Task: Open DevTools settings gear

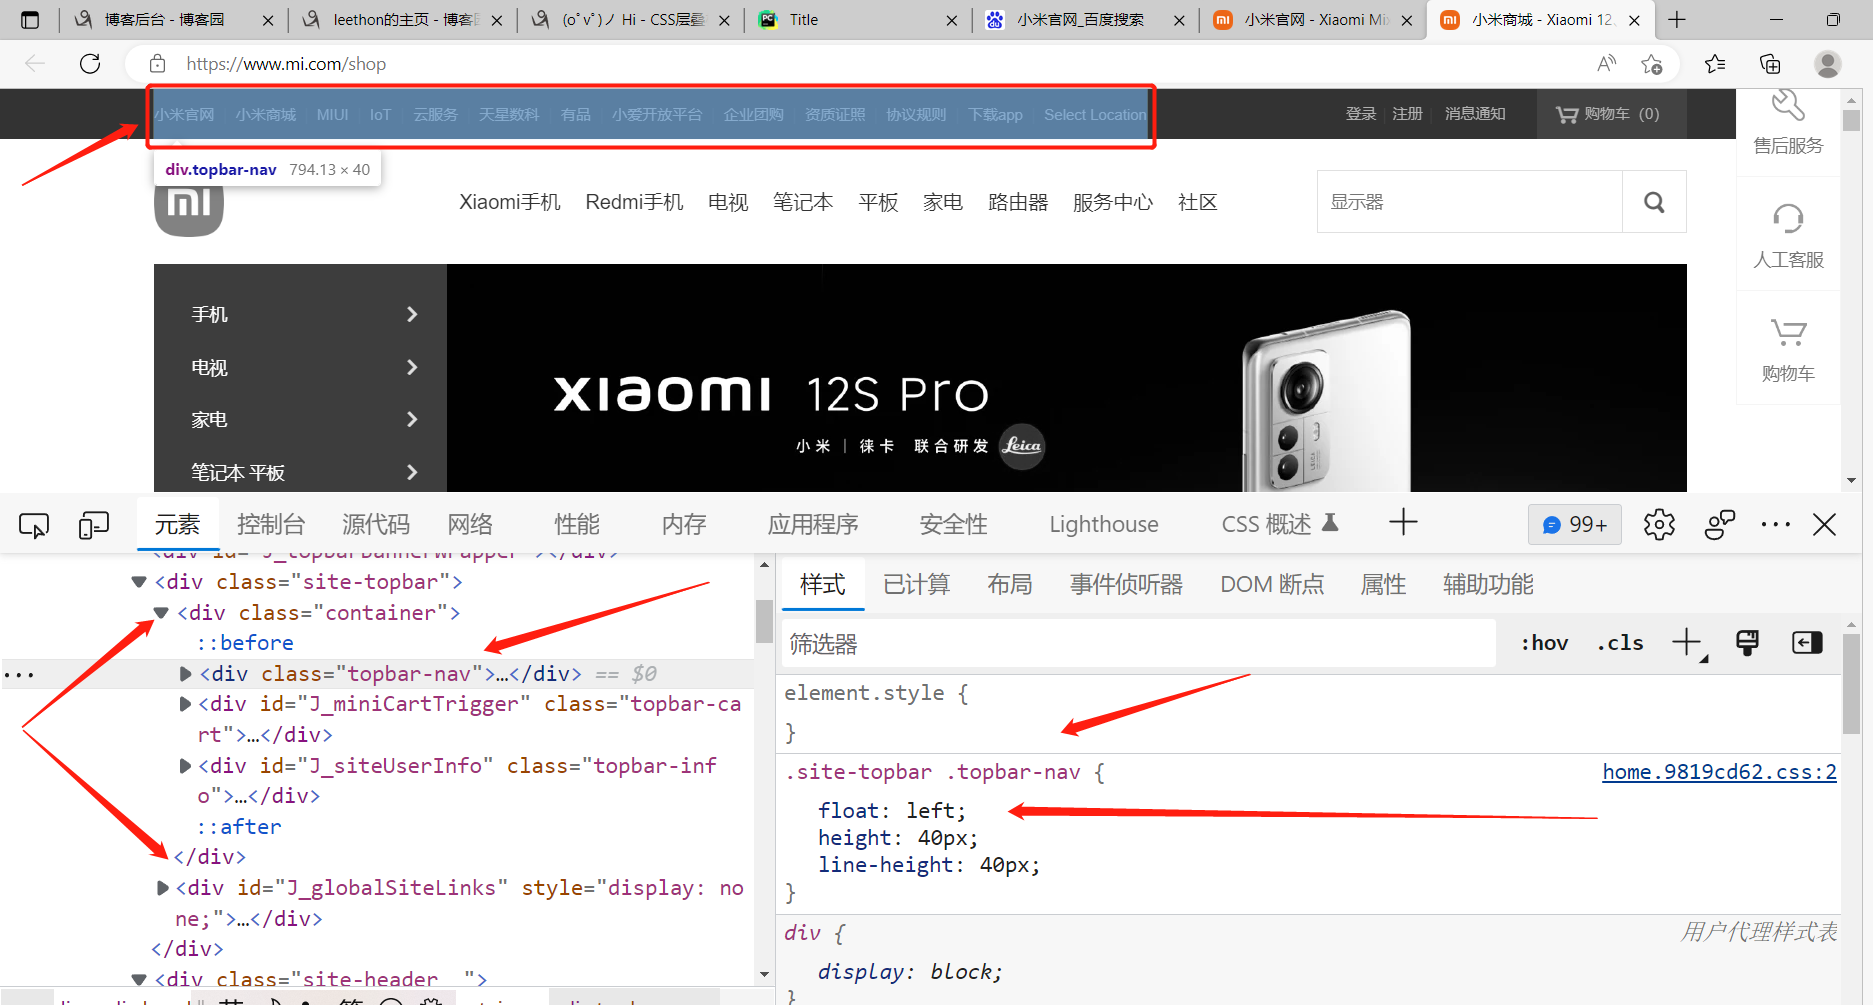Action: click(1659, 525)
